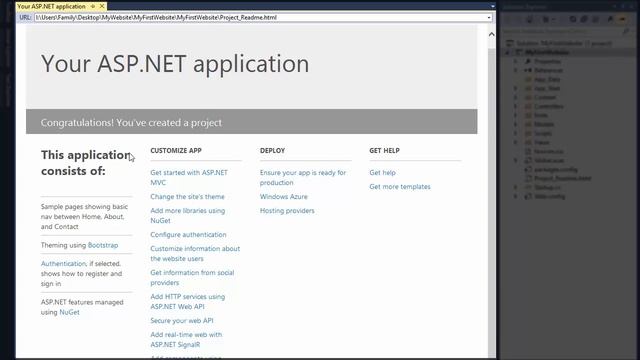This screenshot has height=360, width=640.
Task: Click the Get help link
Action: (x=382, y=173)
